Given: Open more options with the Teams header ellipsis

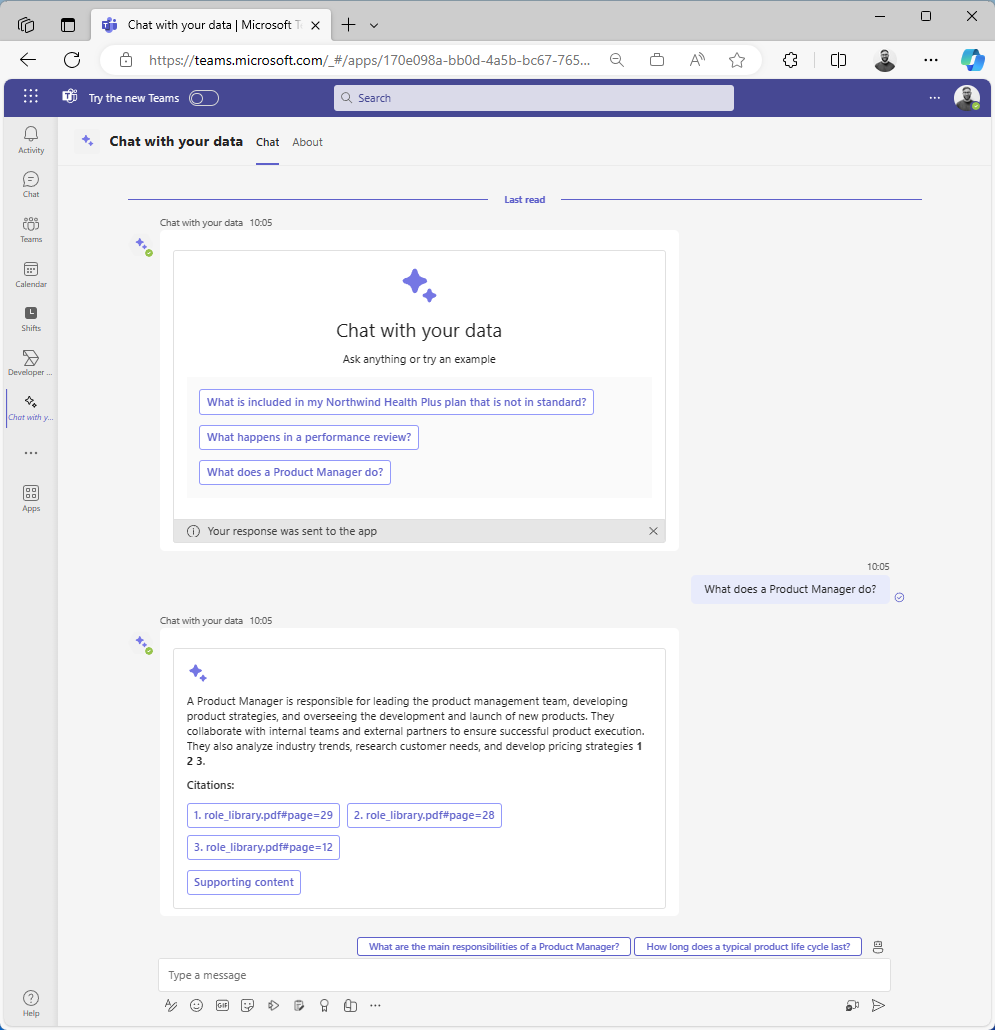Looking at the screenshot, I should click(934, 98).
